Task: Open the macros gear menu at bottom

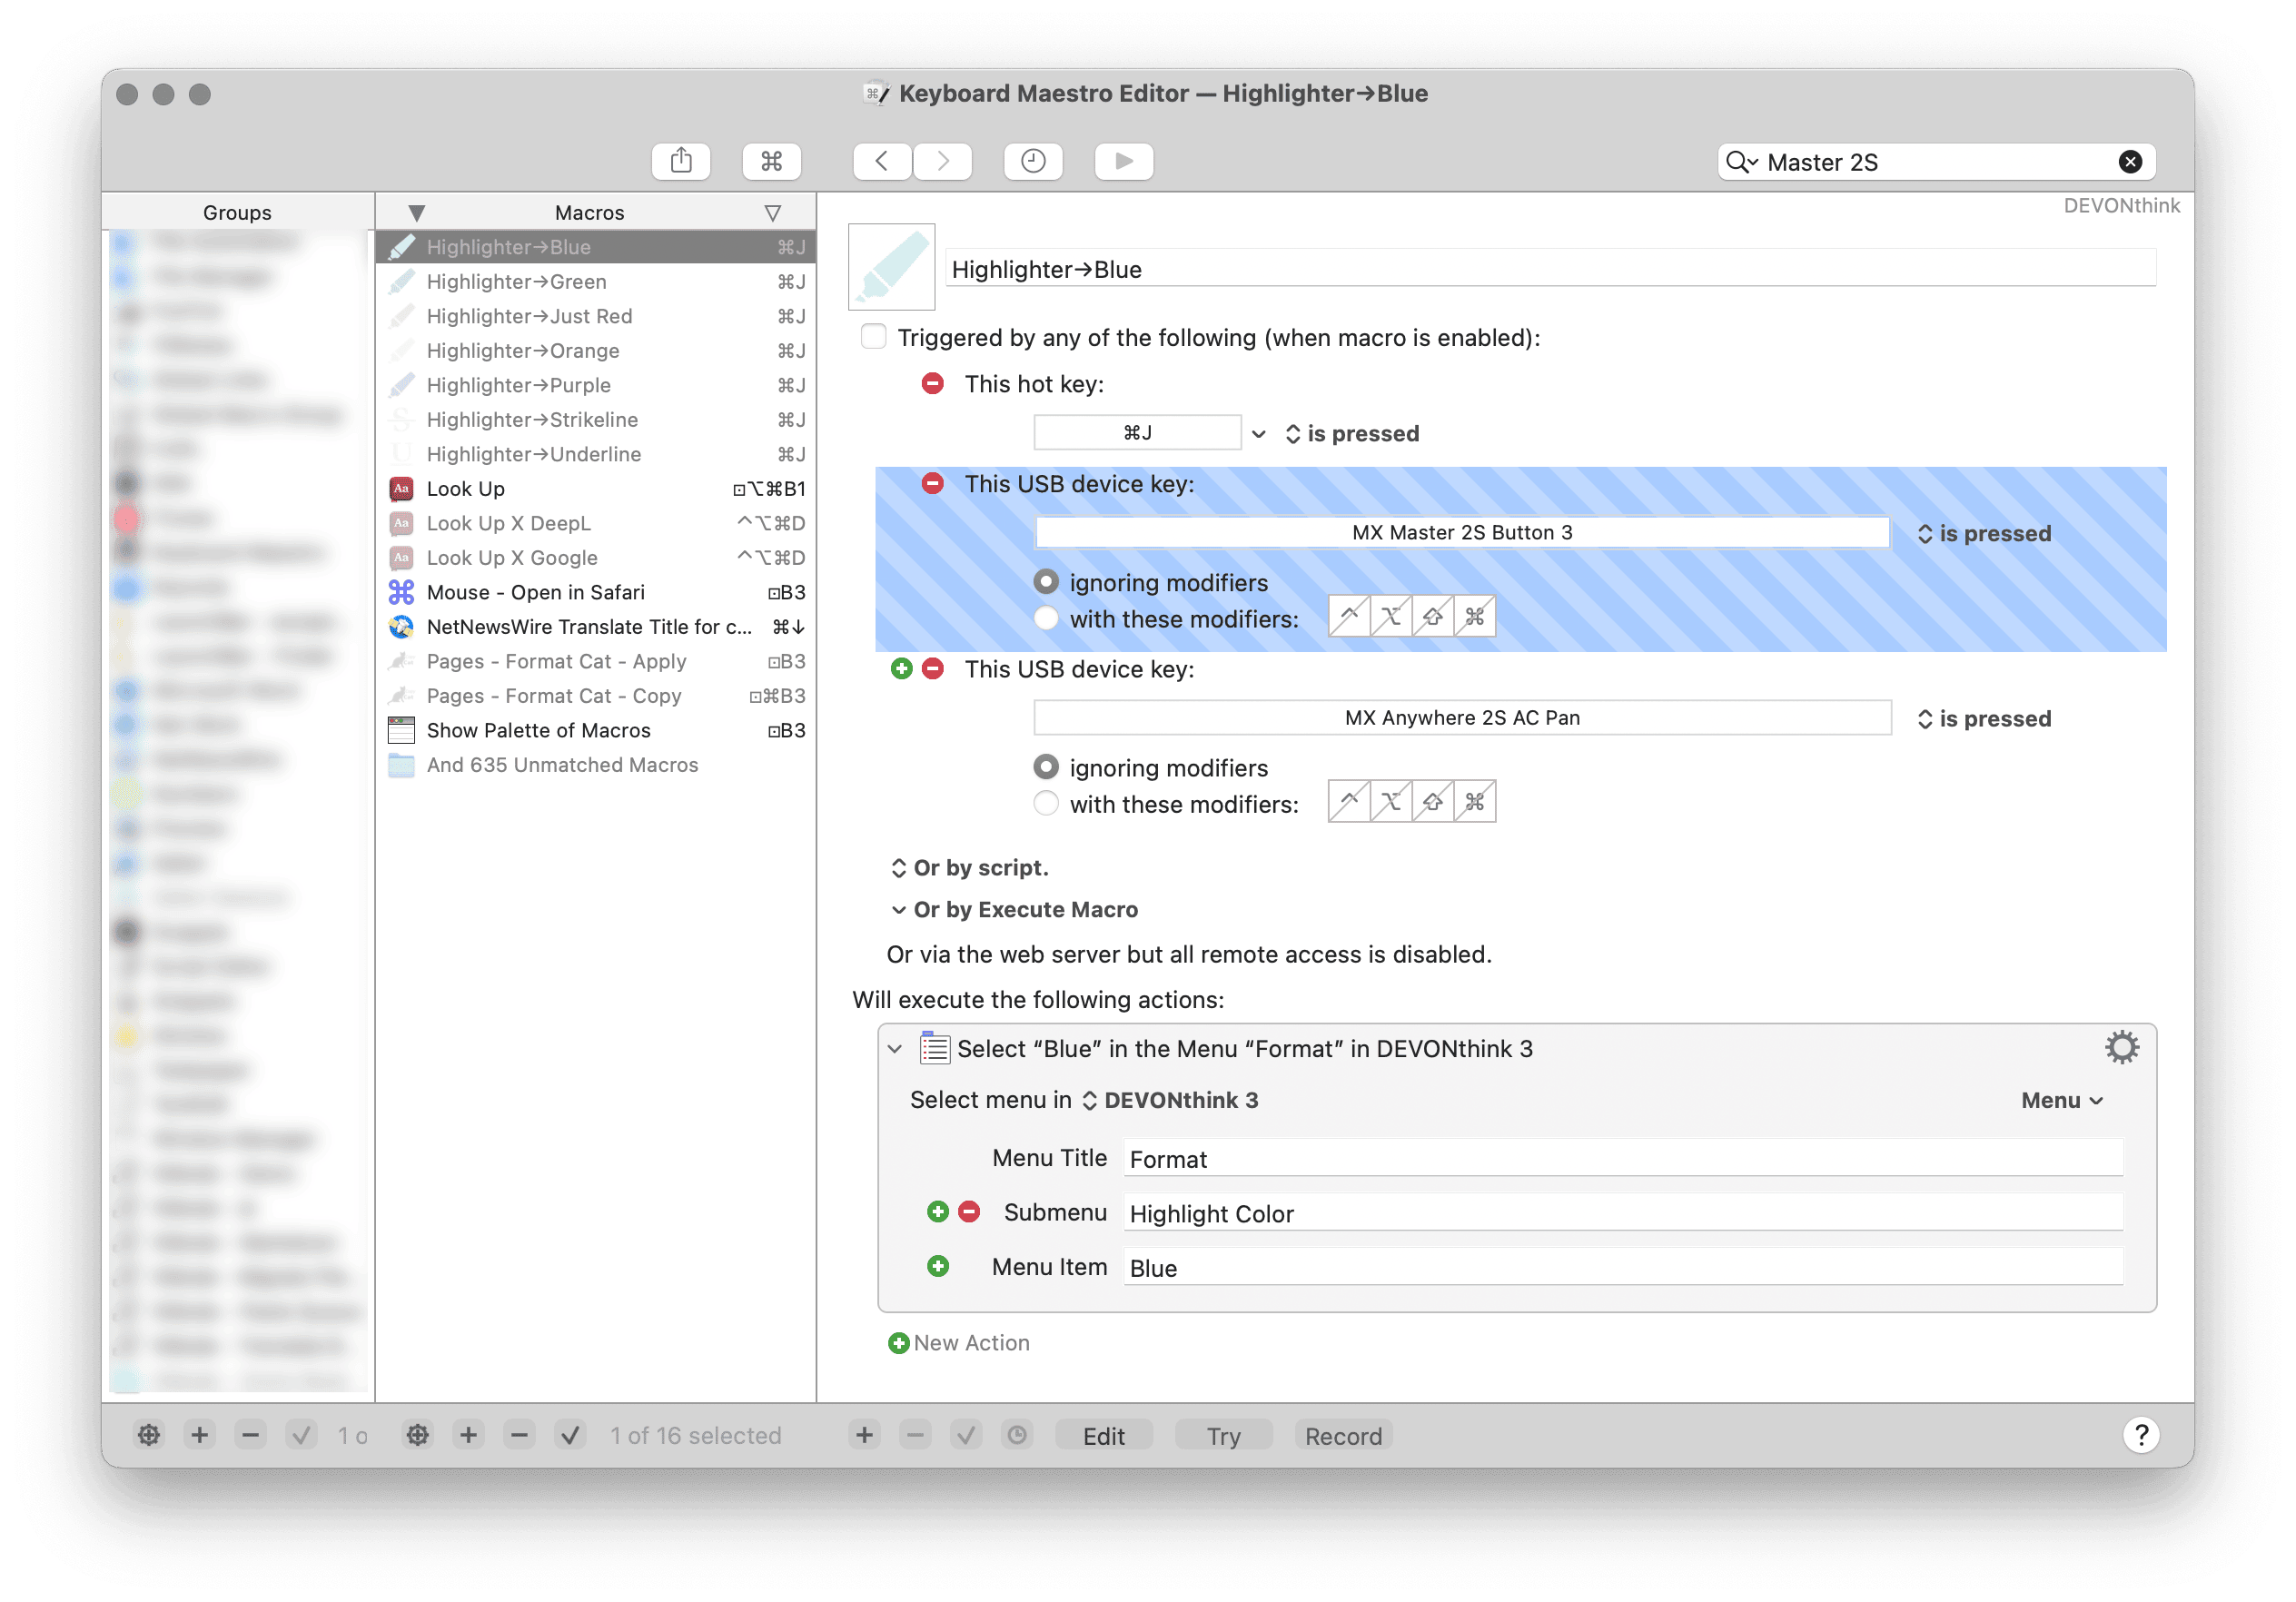Action: click(x=417, y=1436)
